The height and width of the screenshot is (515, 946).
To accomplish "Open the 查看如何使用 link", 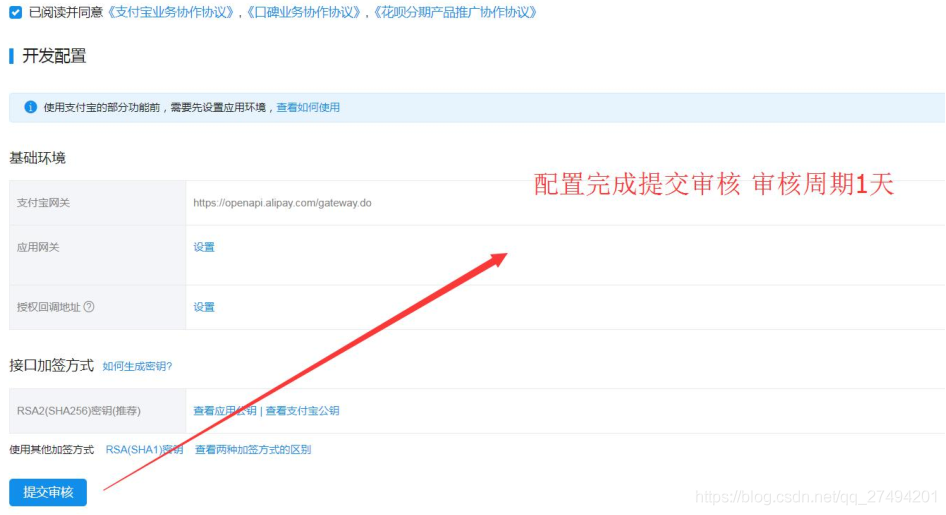I will coord(308,107).
